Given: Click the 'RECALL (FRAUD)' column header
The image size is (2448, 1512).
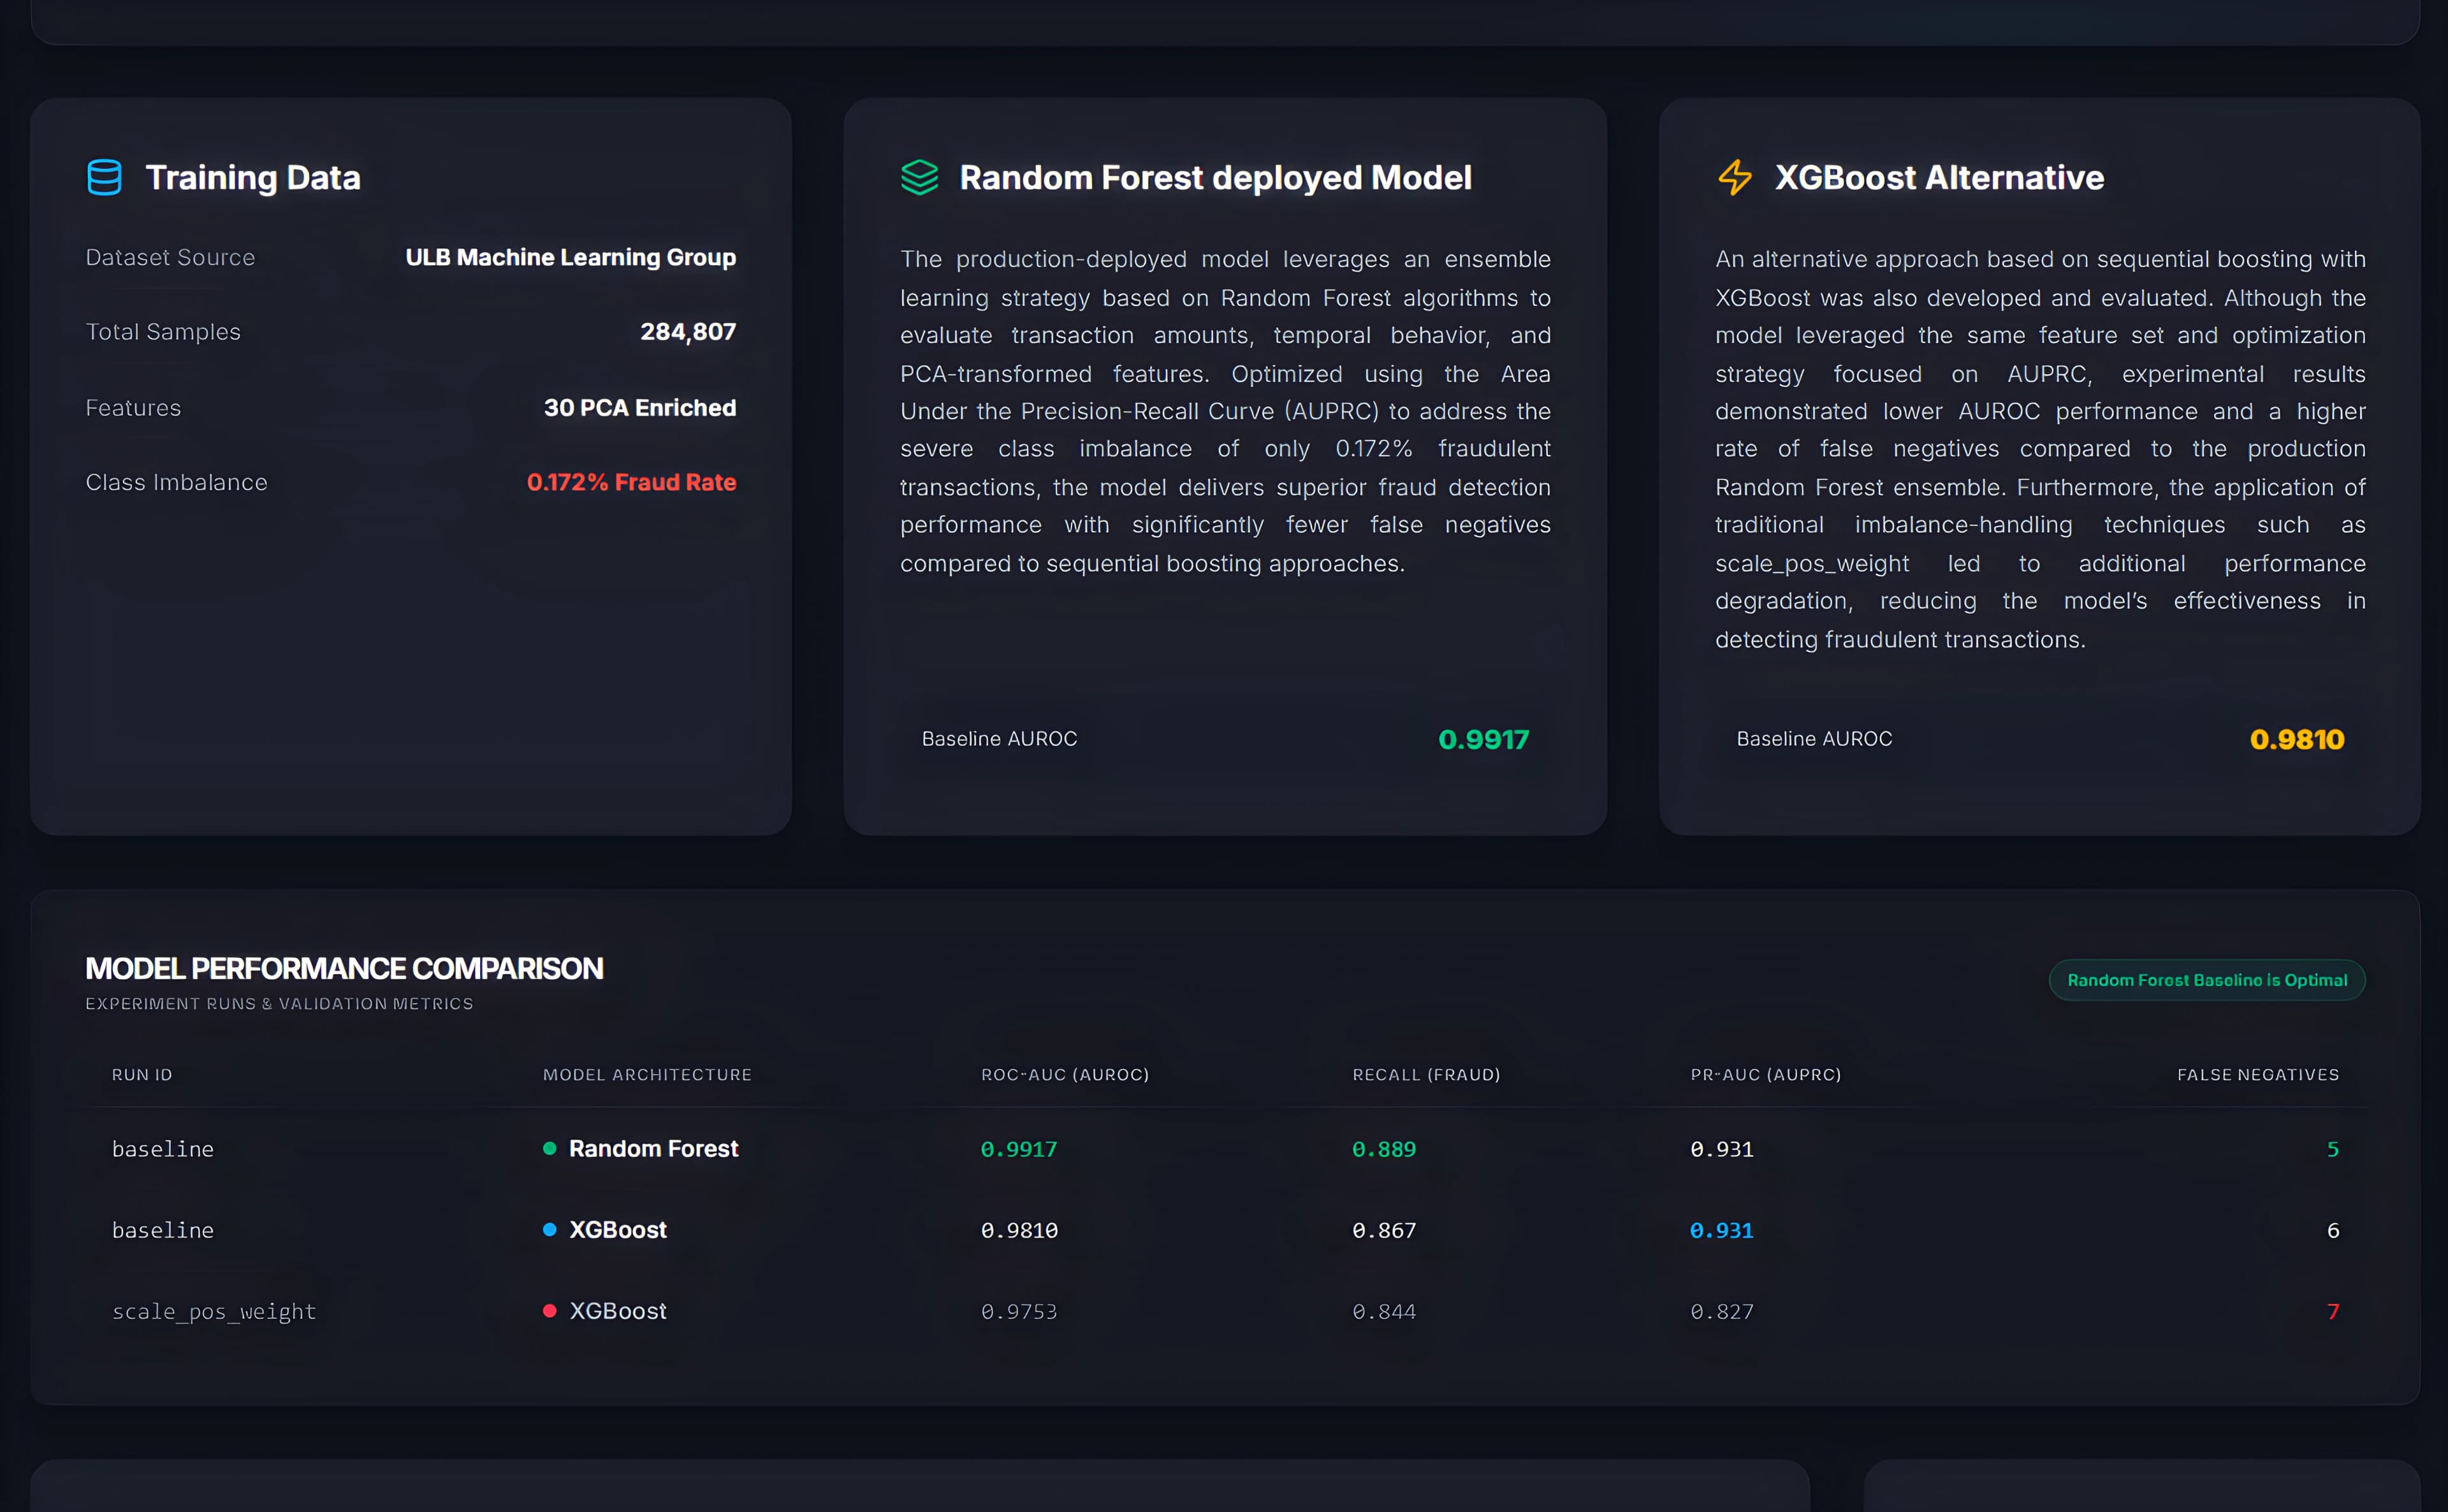Looking at the screenshot, I should 1426,1074.
